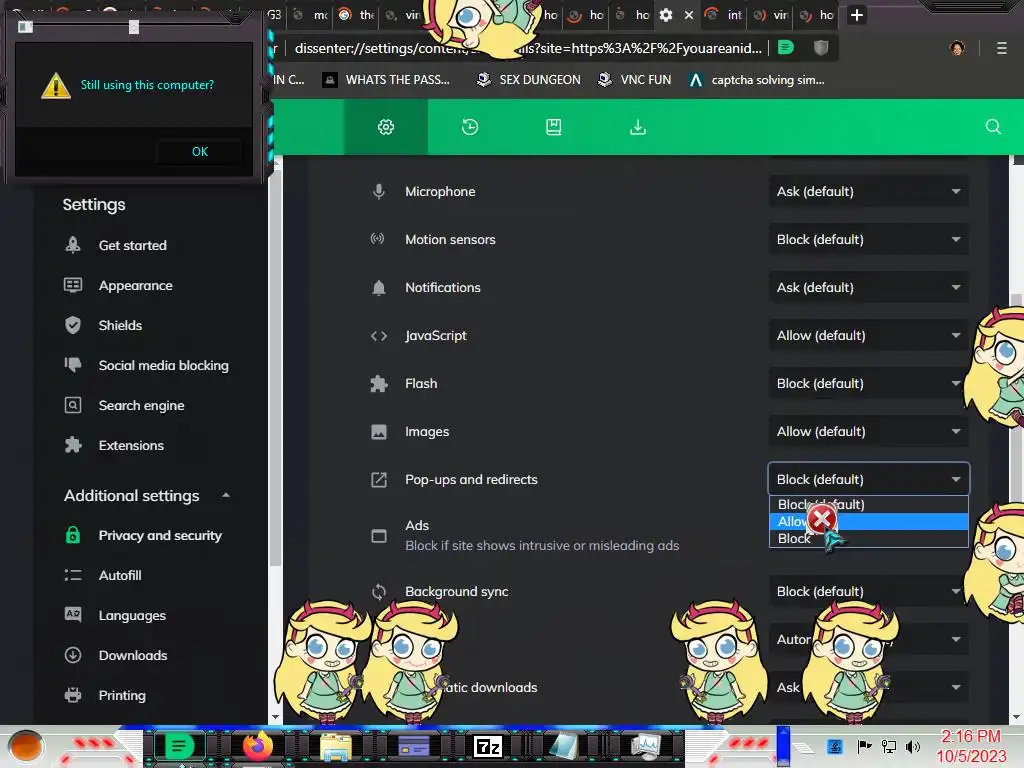
Task: Select Allow in the pop-ups dropdown list
Action: 869,521
